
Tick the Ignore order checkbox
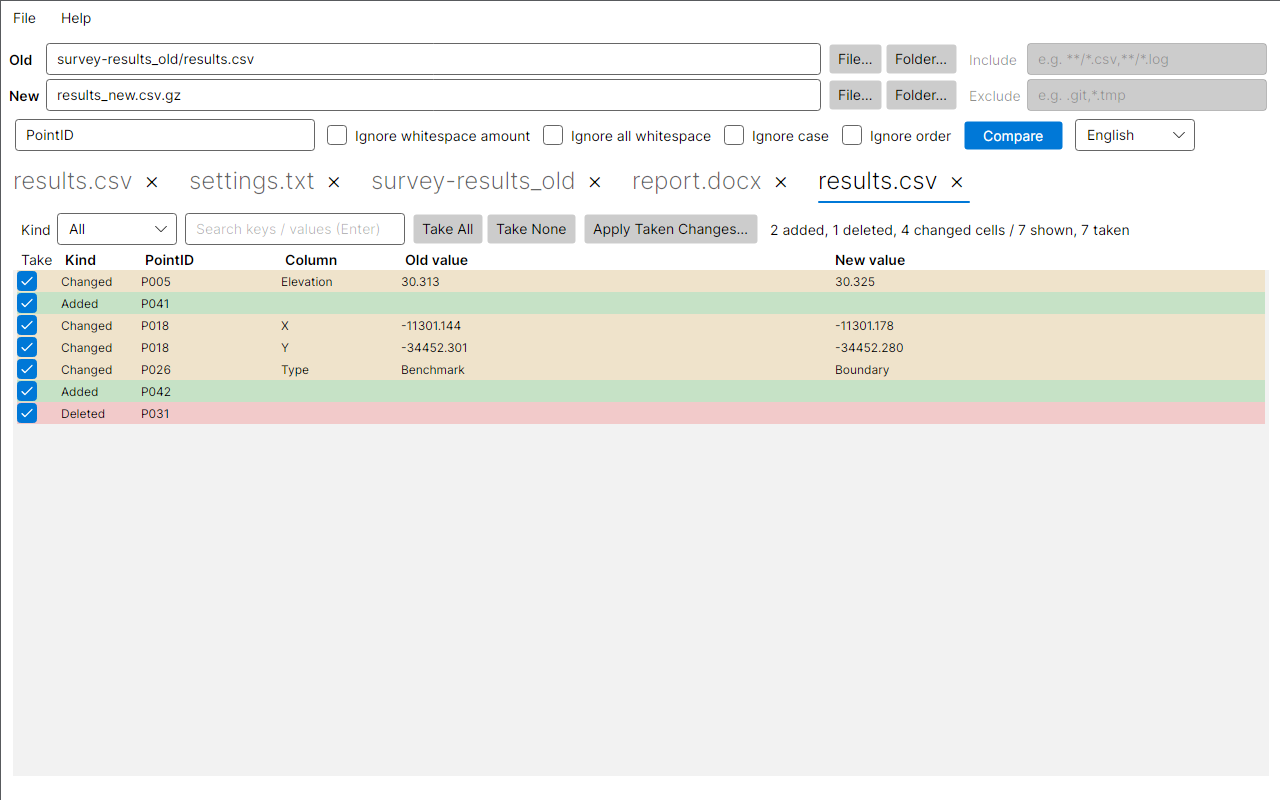click(x=852, y=135)
